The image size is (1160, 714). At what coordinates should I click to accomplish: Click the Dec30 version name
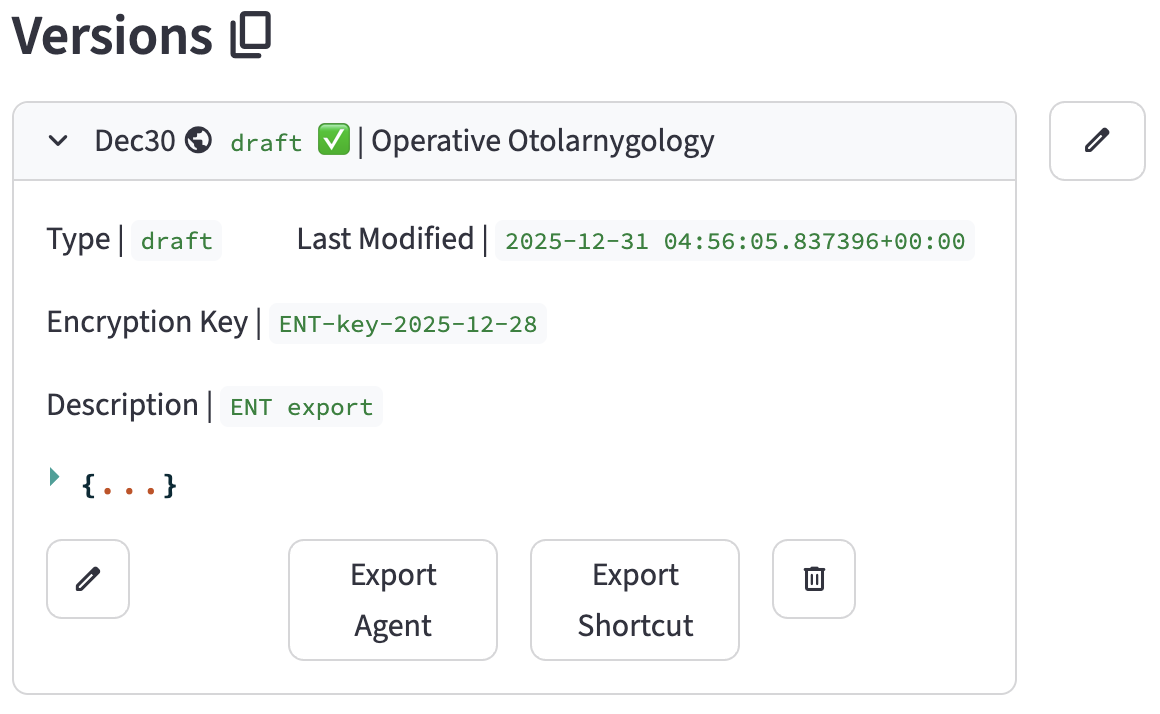[135, 141]
